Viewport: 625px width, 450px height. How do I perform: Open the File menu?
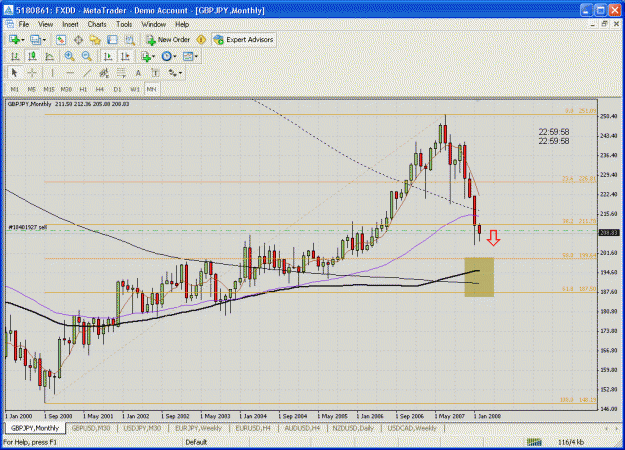[24, 24]
